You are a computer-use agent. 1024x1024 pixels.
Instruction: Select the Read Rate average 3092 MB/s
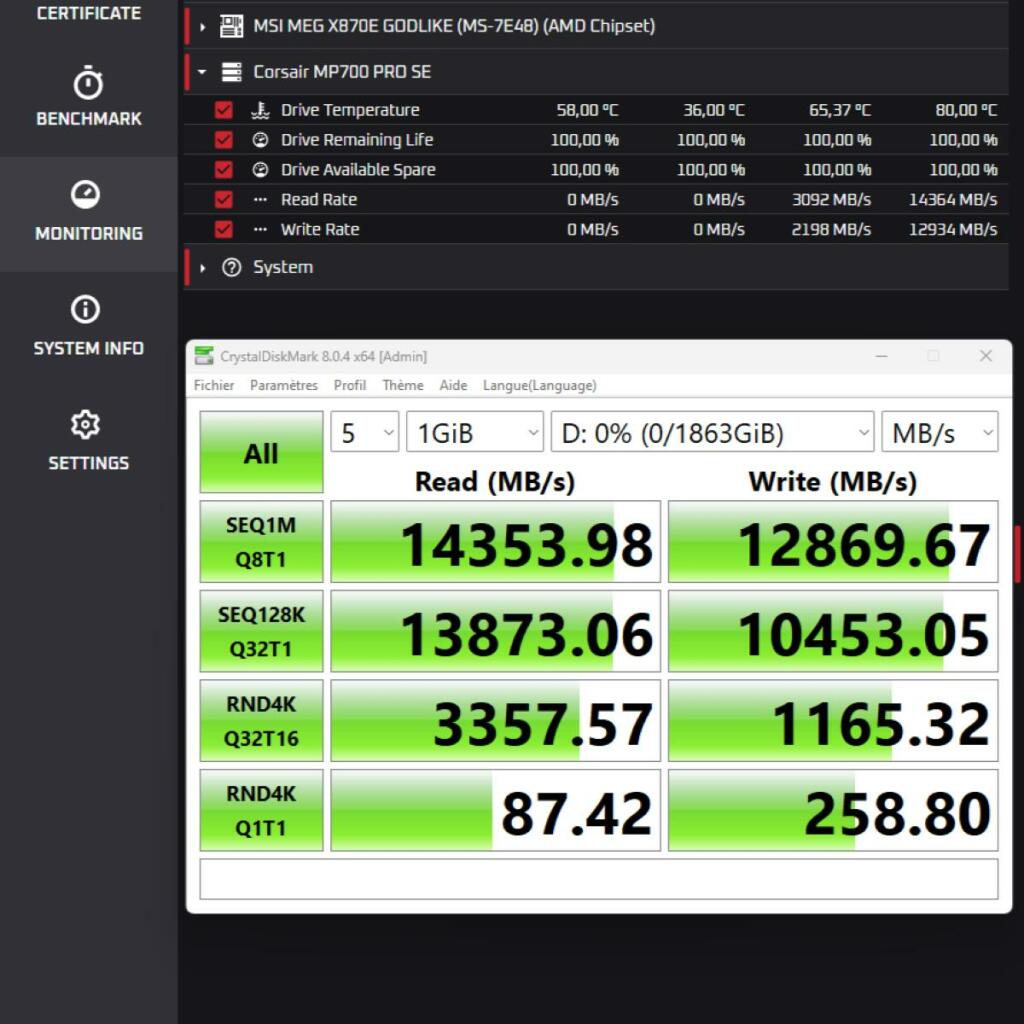coord(831,200)
